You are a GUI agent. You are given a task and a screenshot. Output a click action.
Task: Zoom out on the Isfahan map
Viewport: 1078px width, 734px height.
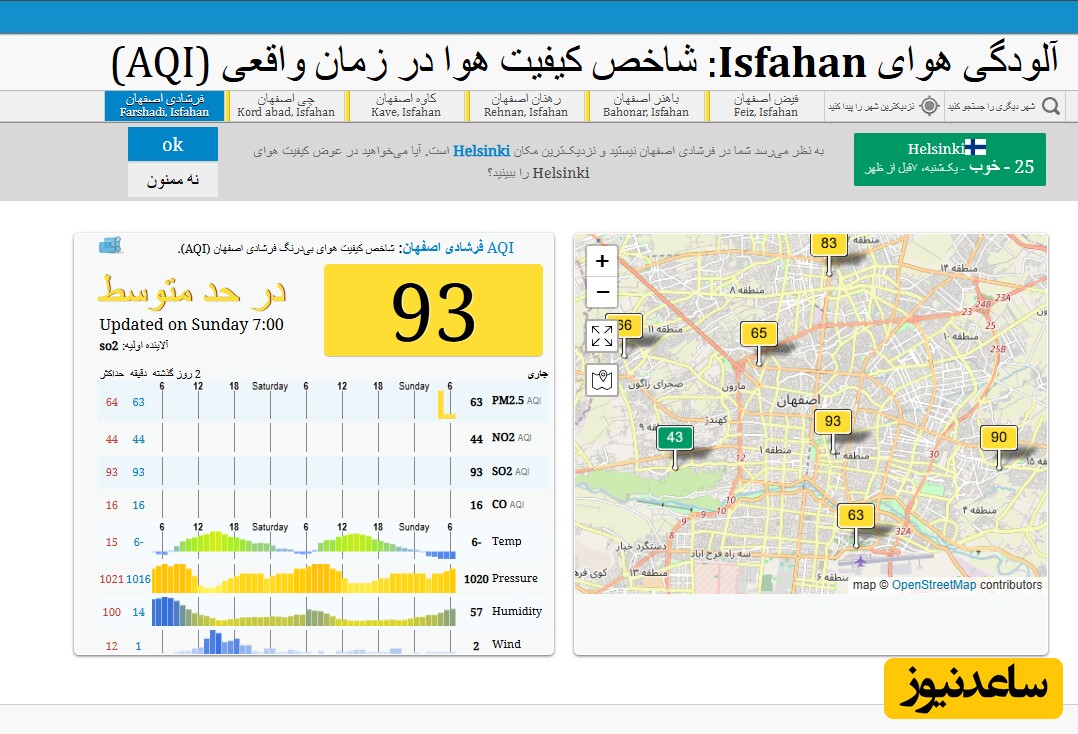click(602, 292)
